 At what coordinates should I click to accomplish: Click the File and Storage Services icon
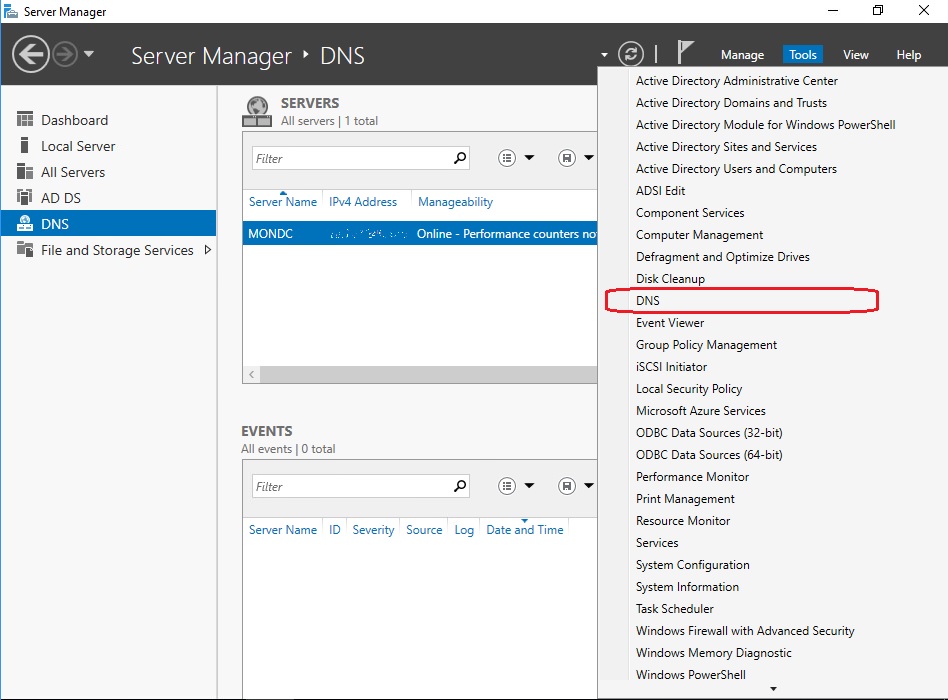click(x=25, y=248)
